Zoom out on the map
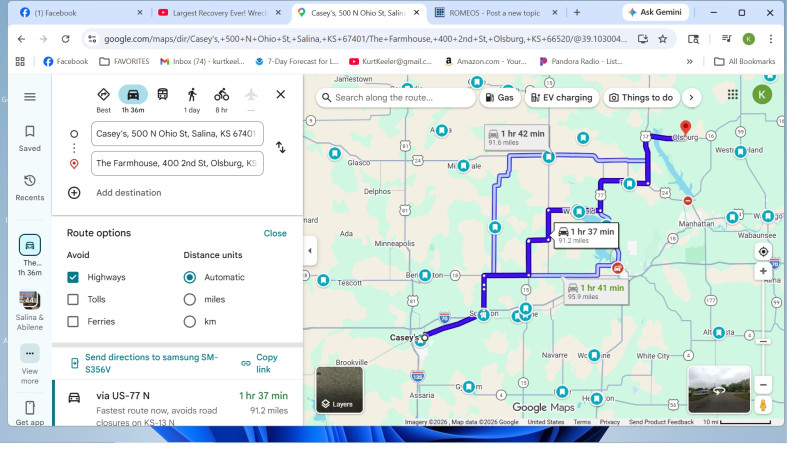 pyautogui.click(x=763, y=385)
